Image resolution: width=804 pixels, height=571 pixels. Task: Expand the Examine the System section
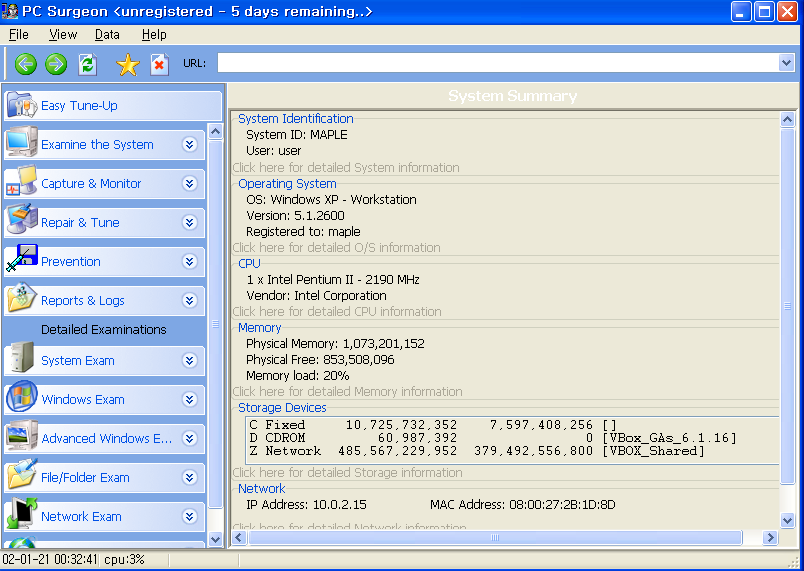(x=190, y=145)
